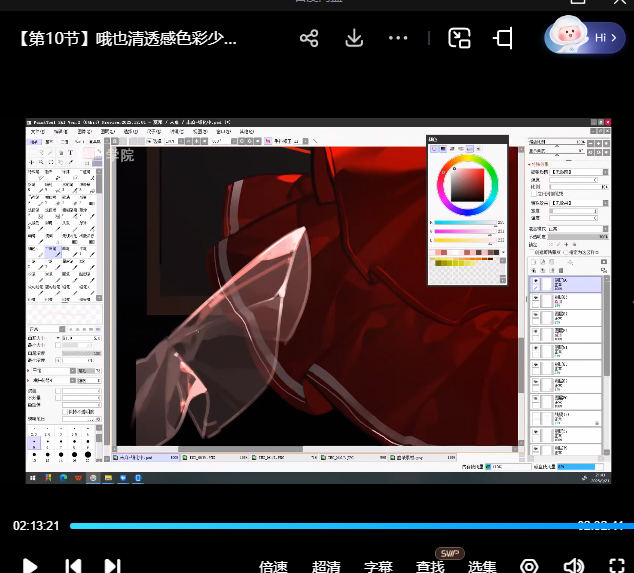This screenshot has height=573, width=634.
Task: Open the 字幕 subtitles option
Action: point(378,567)
